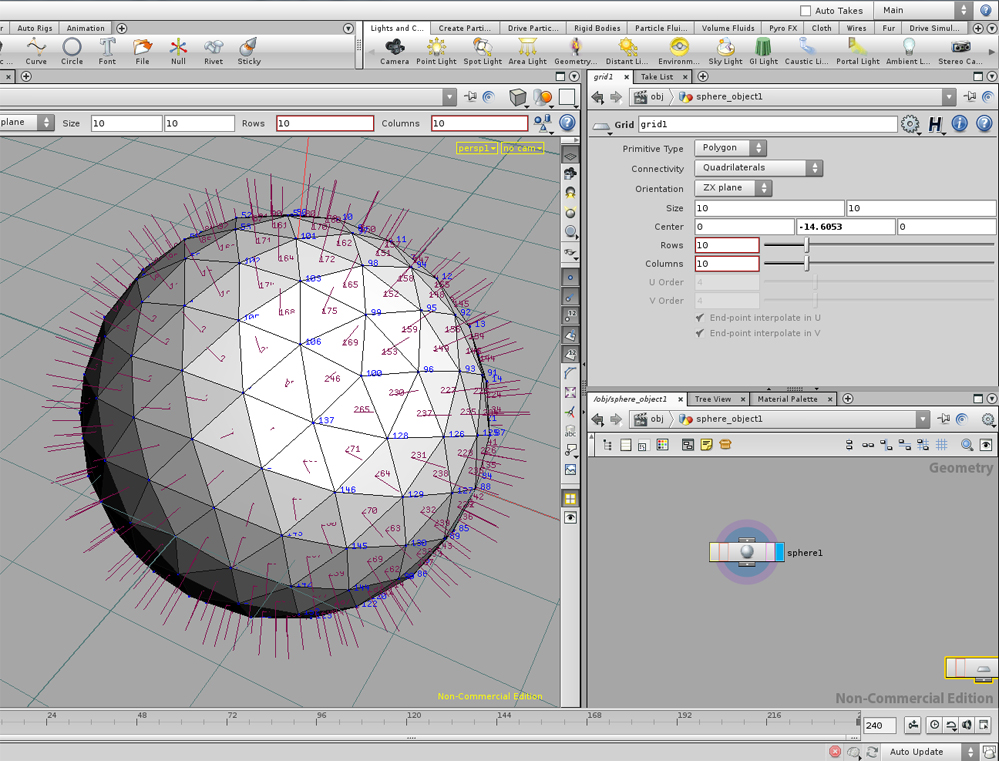Edit the Center Y value field
The image size is (999, 761).
[x=845, y=227]
